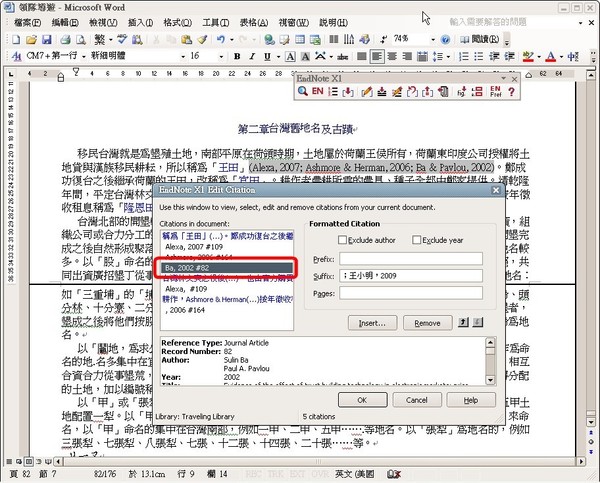This screenshot has width=600, height=483.
Task: Check the Exclude year checkbox
Action: point(416,240)
